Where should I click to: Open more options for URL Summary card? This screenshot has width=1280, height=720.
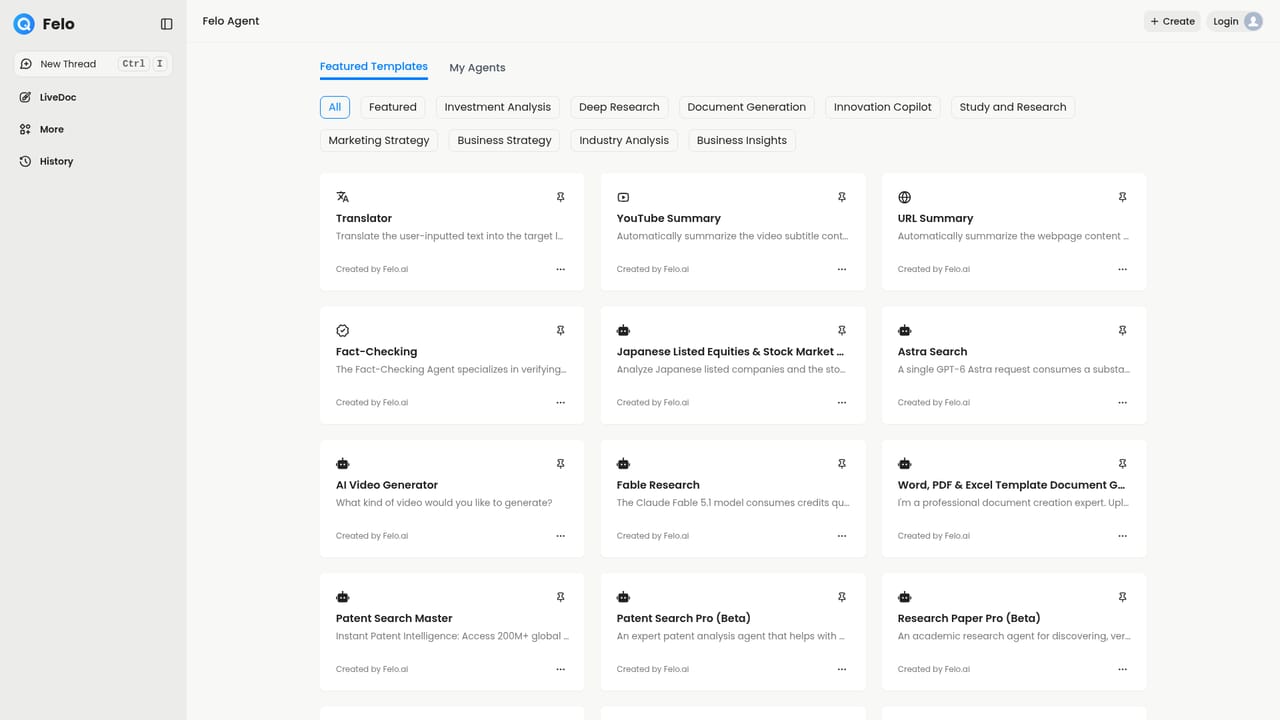(x=1123, y=269)
